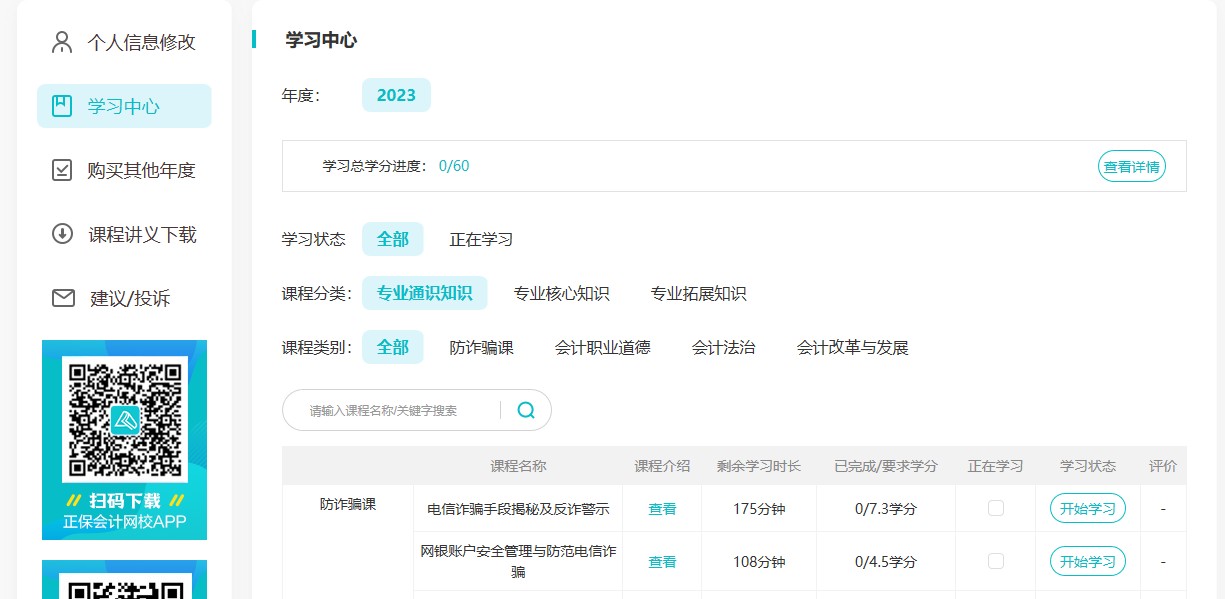Click the magnifier search icon

coord(526,410)
